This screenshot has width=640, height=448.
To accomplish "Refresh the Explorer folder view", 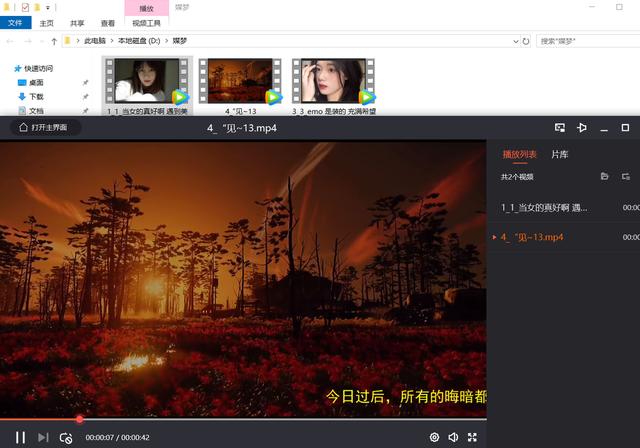I will 526,41.
